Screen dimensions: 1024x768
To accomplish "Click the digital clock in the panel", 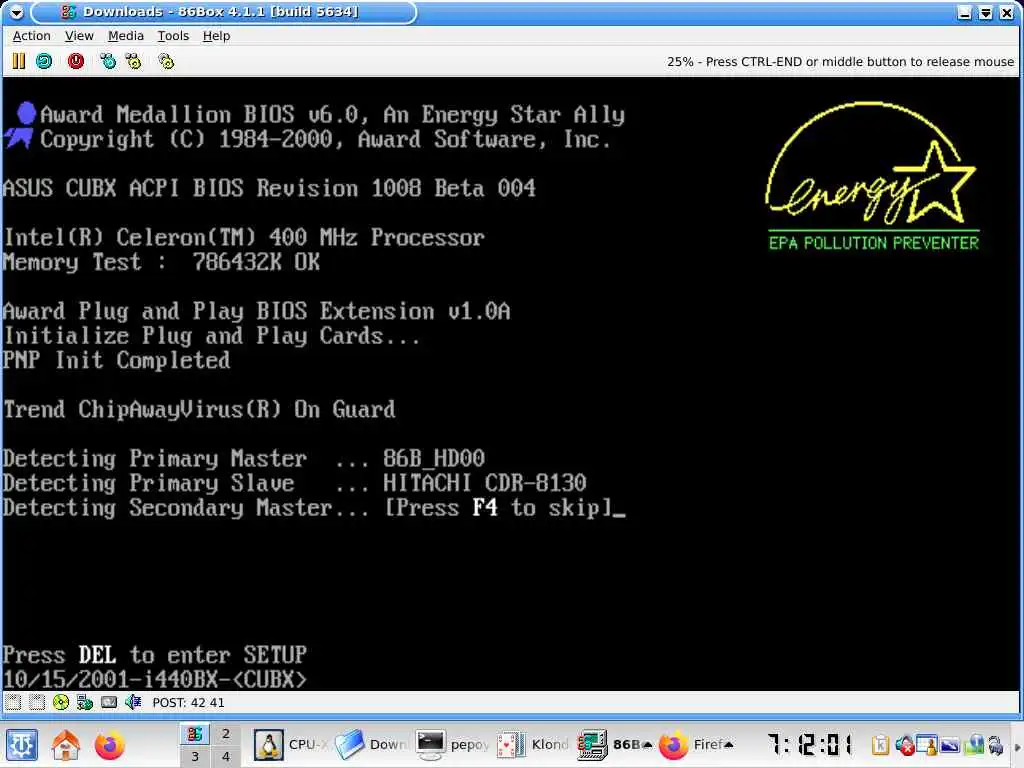I will pos(809,744).
